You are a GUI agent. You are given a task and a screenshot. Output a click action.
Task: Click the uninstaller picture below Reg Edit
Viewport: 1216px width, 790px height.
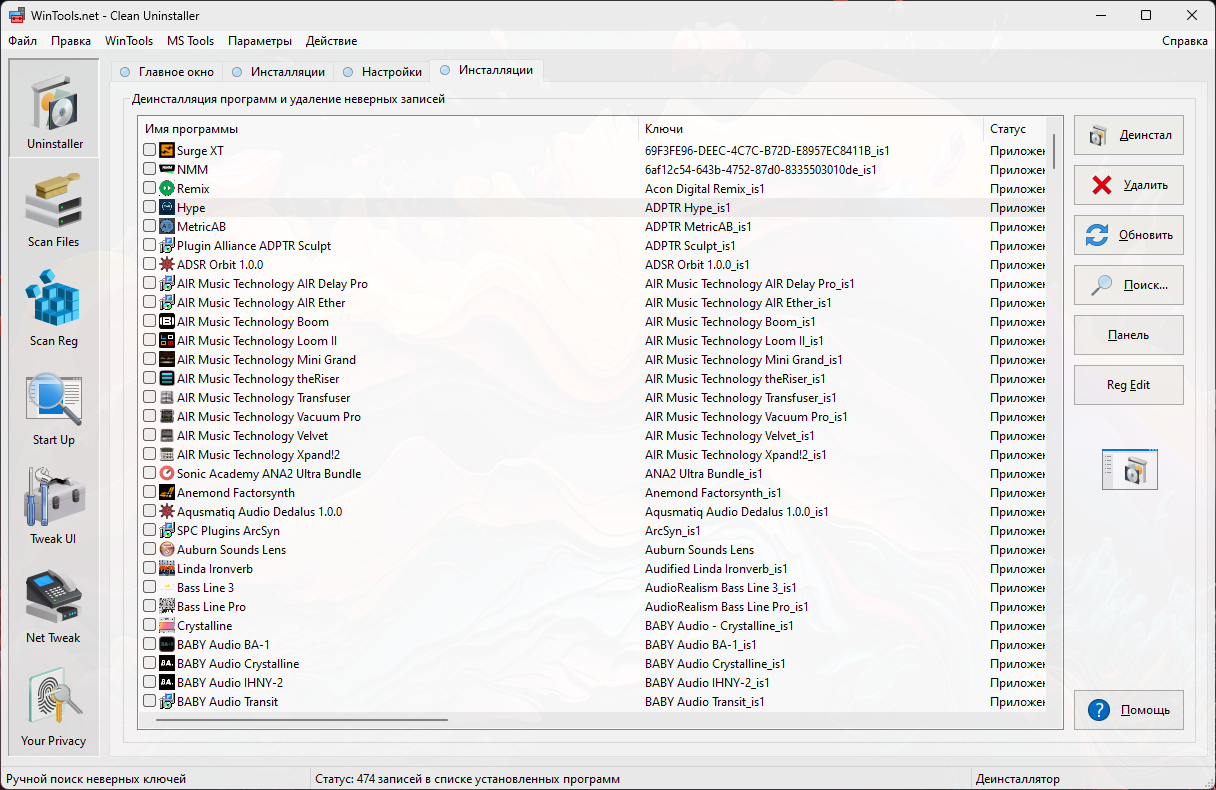coord(1129,469)
